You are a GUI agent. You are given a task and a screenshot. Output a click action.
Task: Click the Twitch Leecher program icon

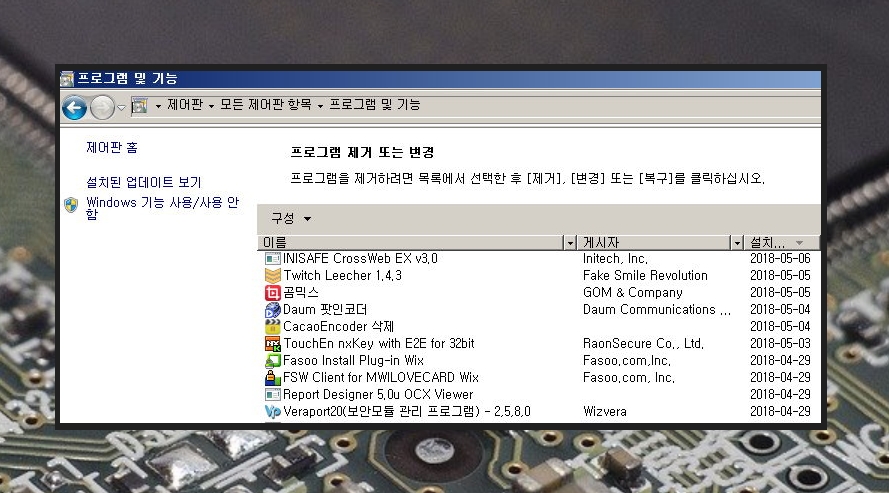[x=273, y=276]
